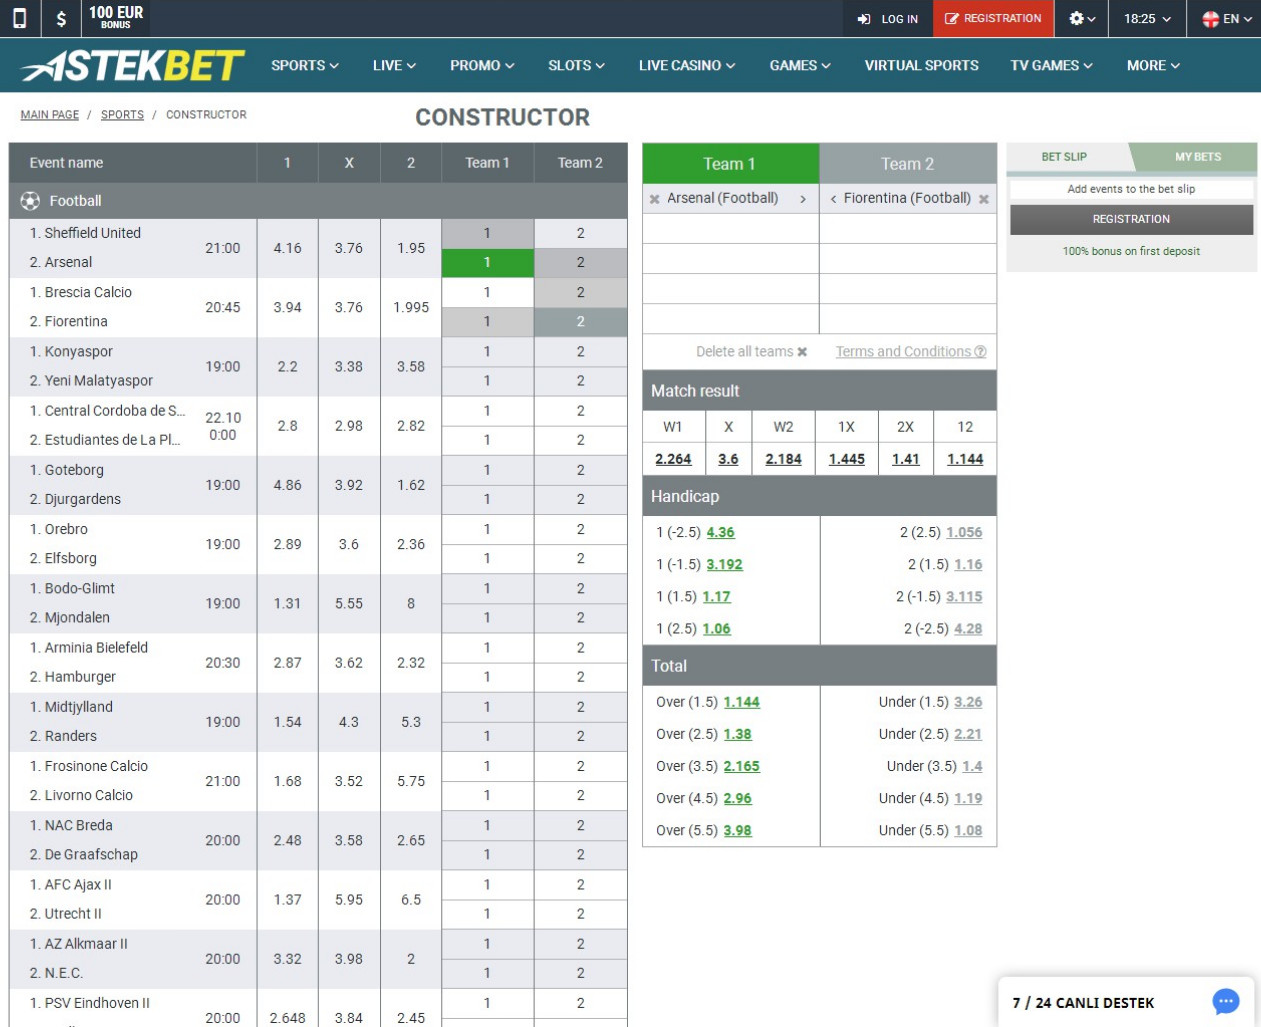The height and width of the screenshot is (1027, 1261).
Task: Open the live chat bubble icon
Action: [1226, 1001]
